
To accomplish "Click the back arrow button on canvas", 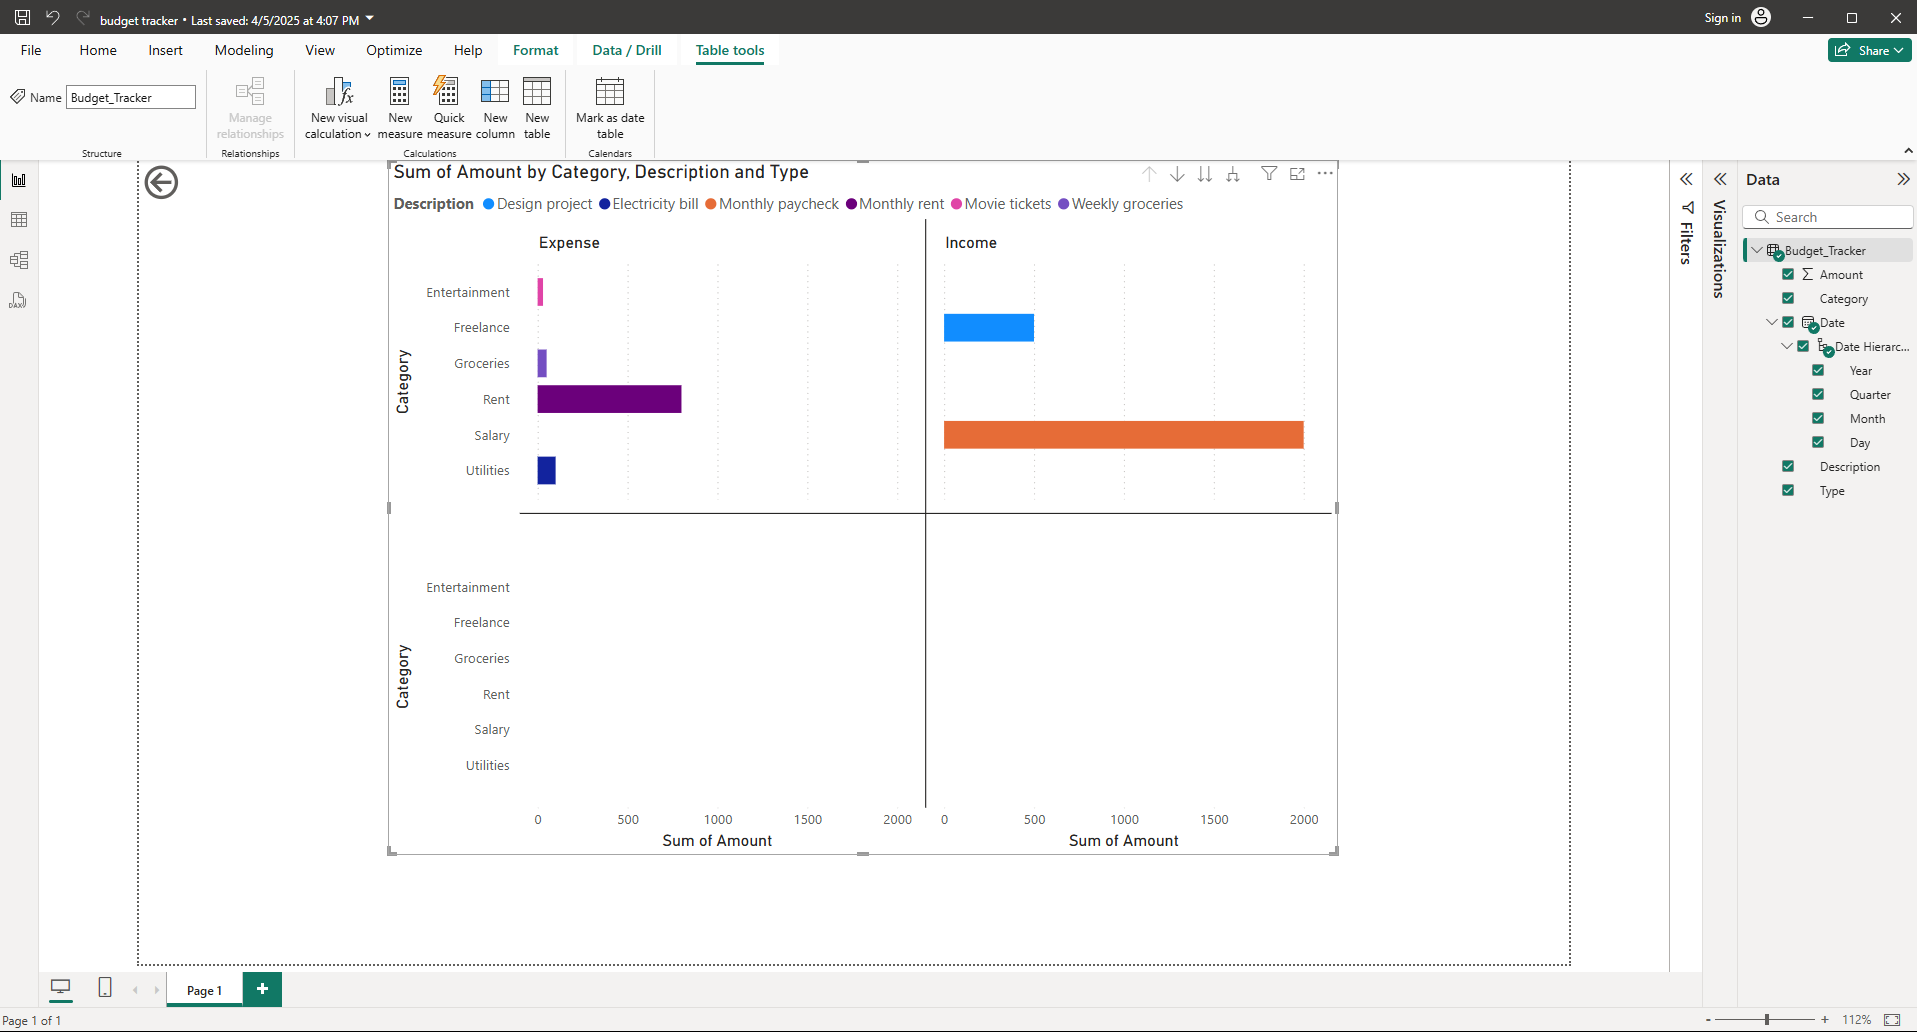I will tap(161, 182).
